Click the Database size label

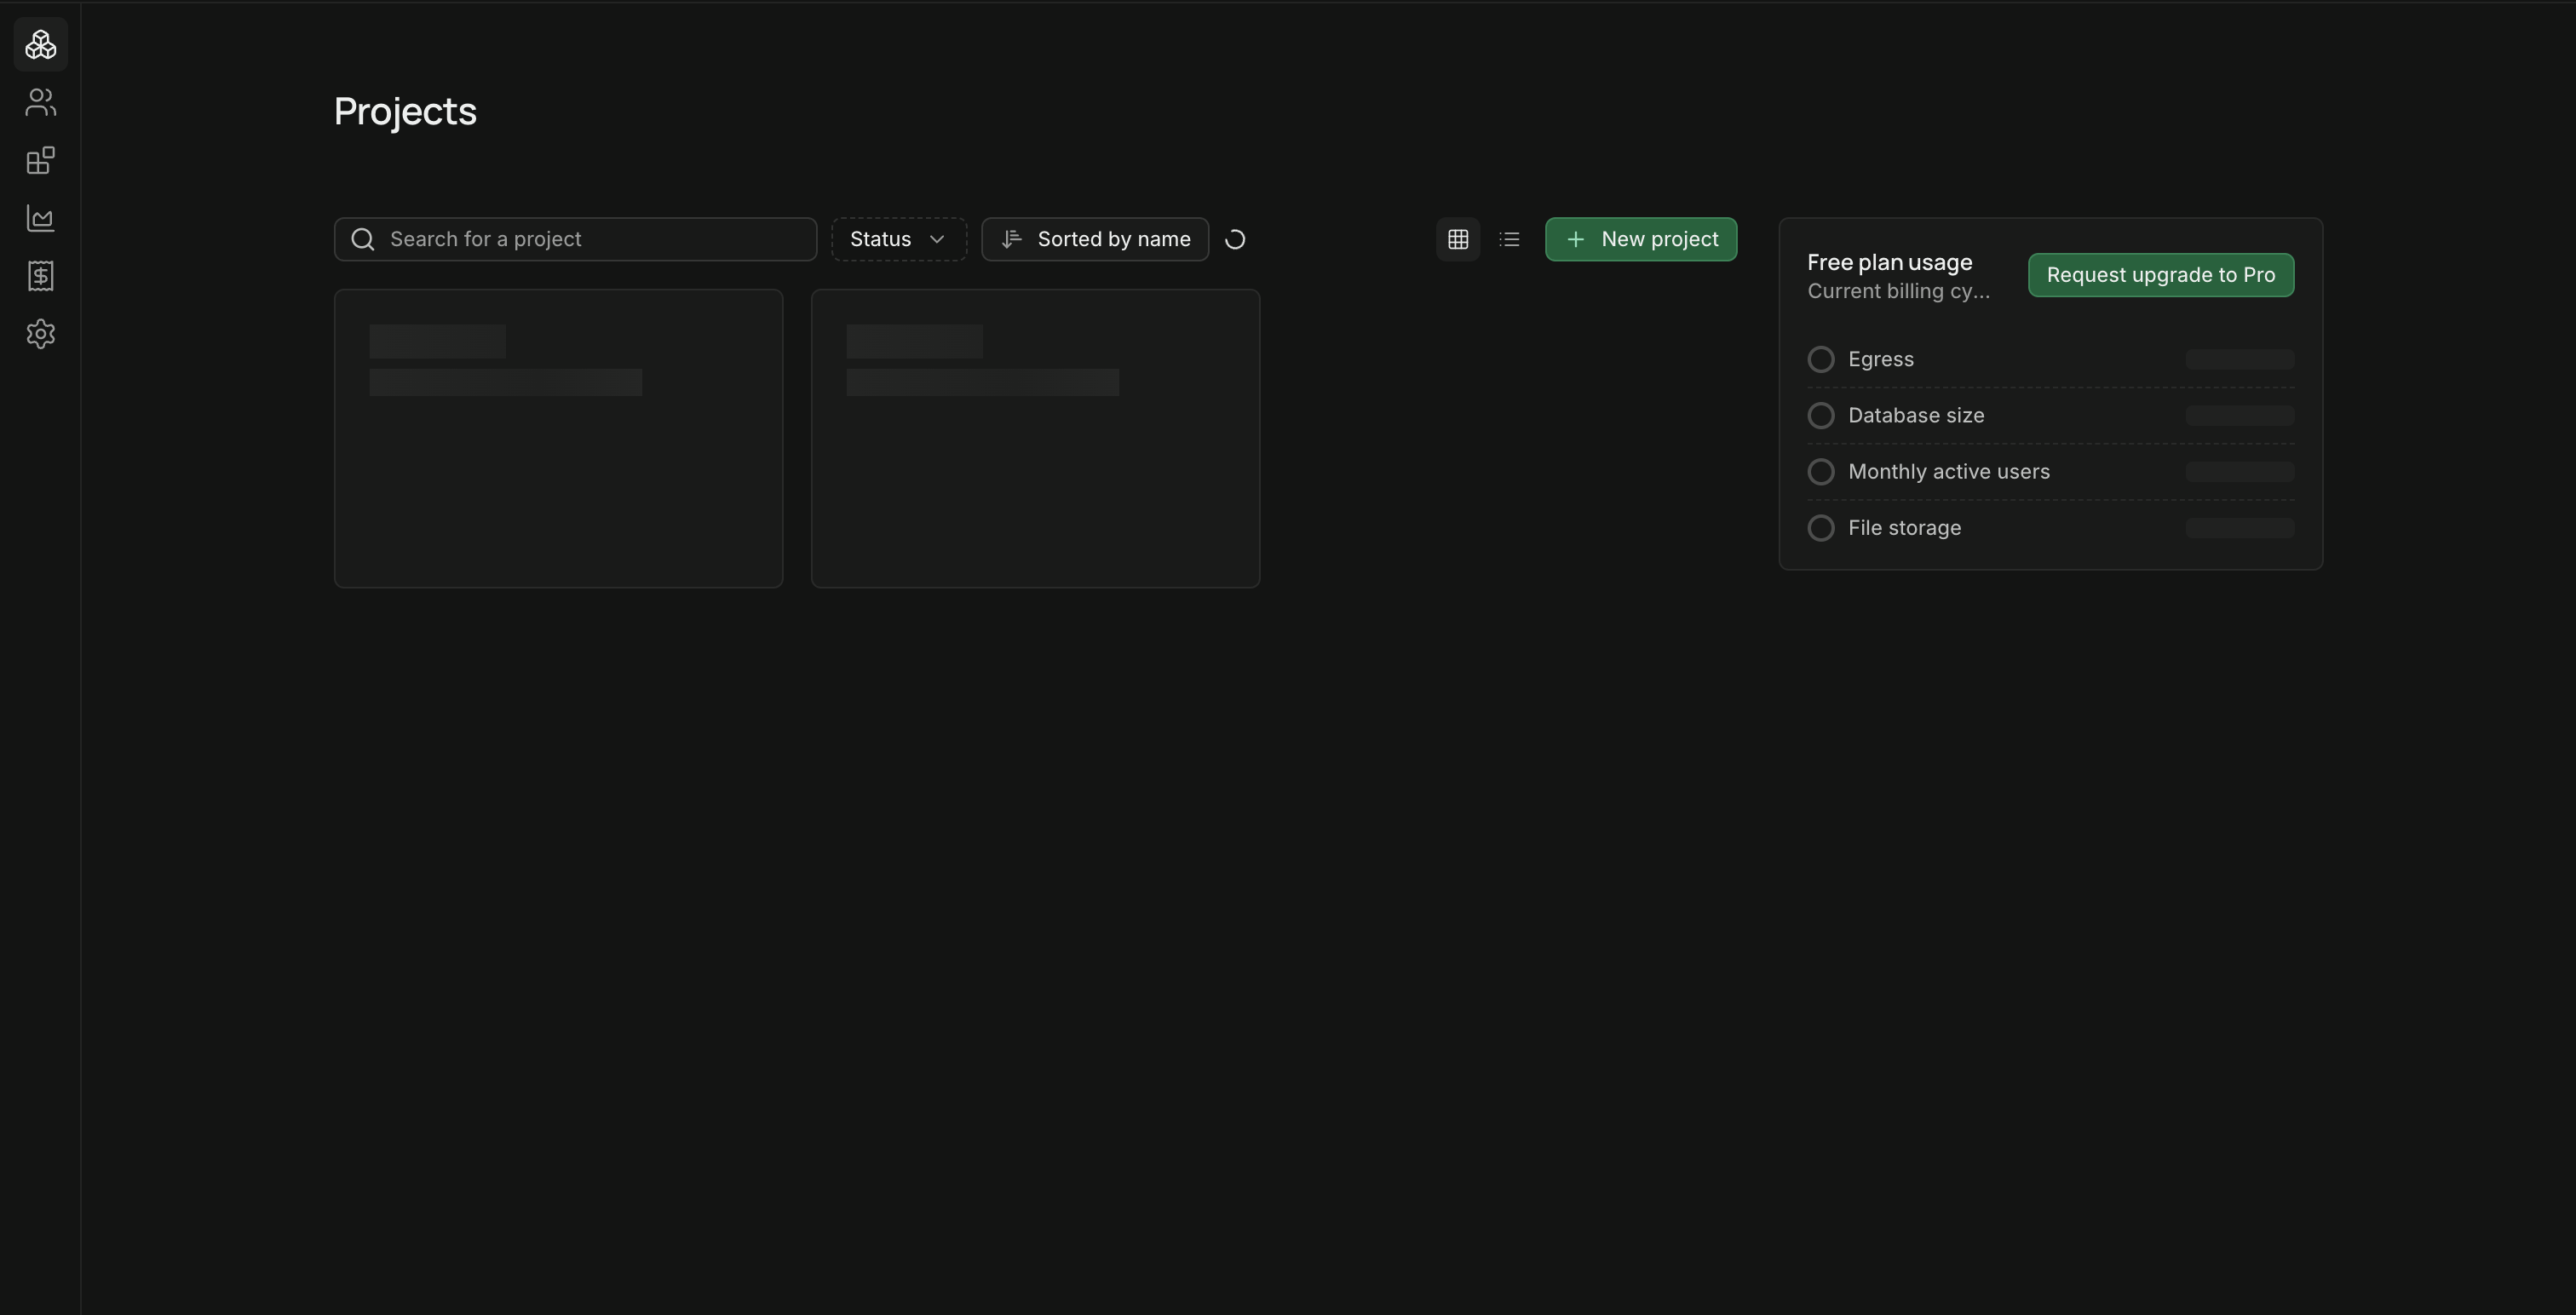coord(1916,415)
